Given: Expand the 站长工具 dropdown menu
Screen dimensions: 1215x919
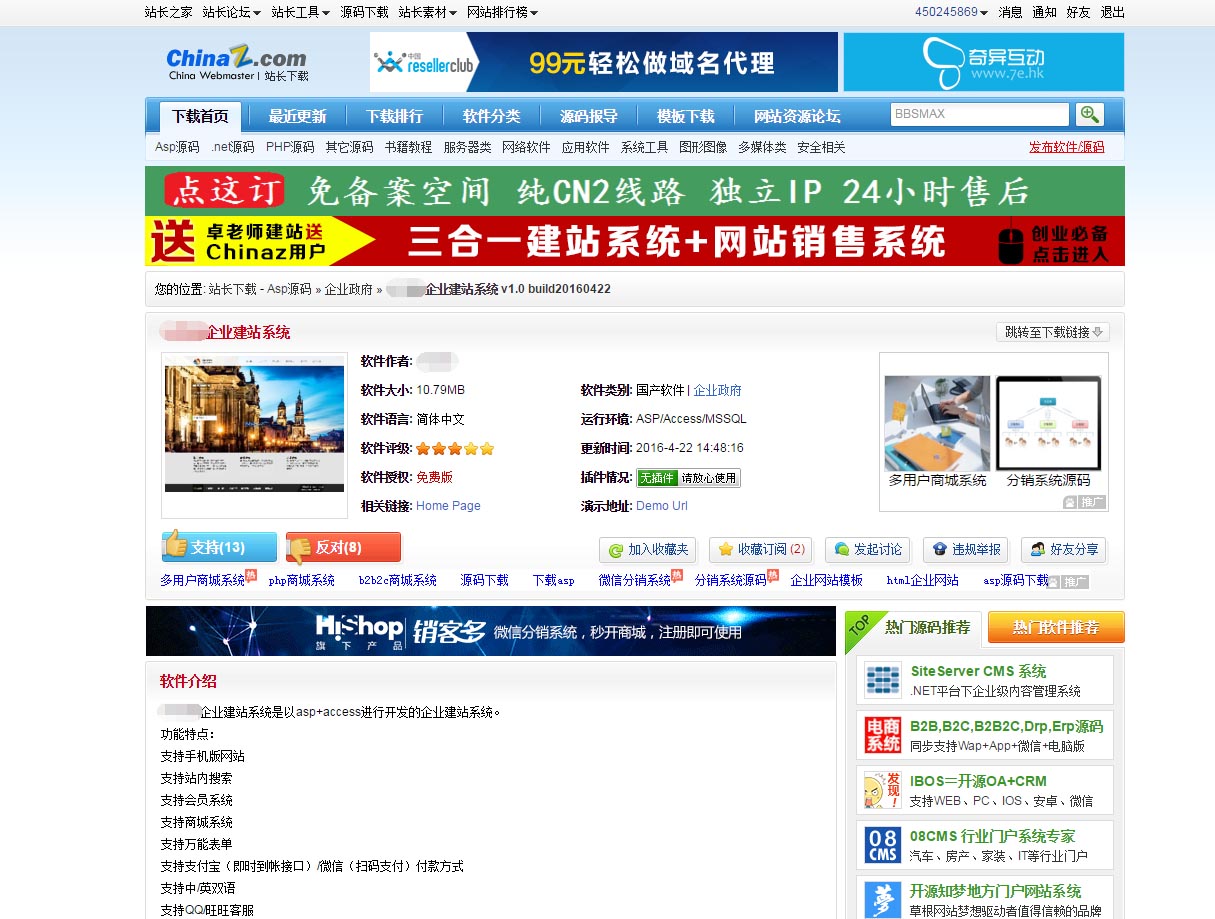Looking at the screenshot, I should pyautogui.click(x=300, y=13).
